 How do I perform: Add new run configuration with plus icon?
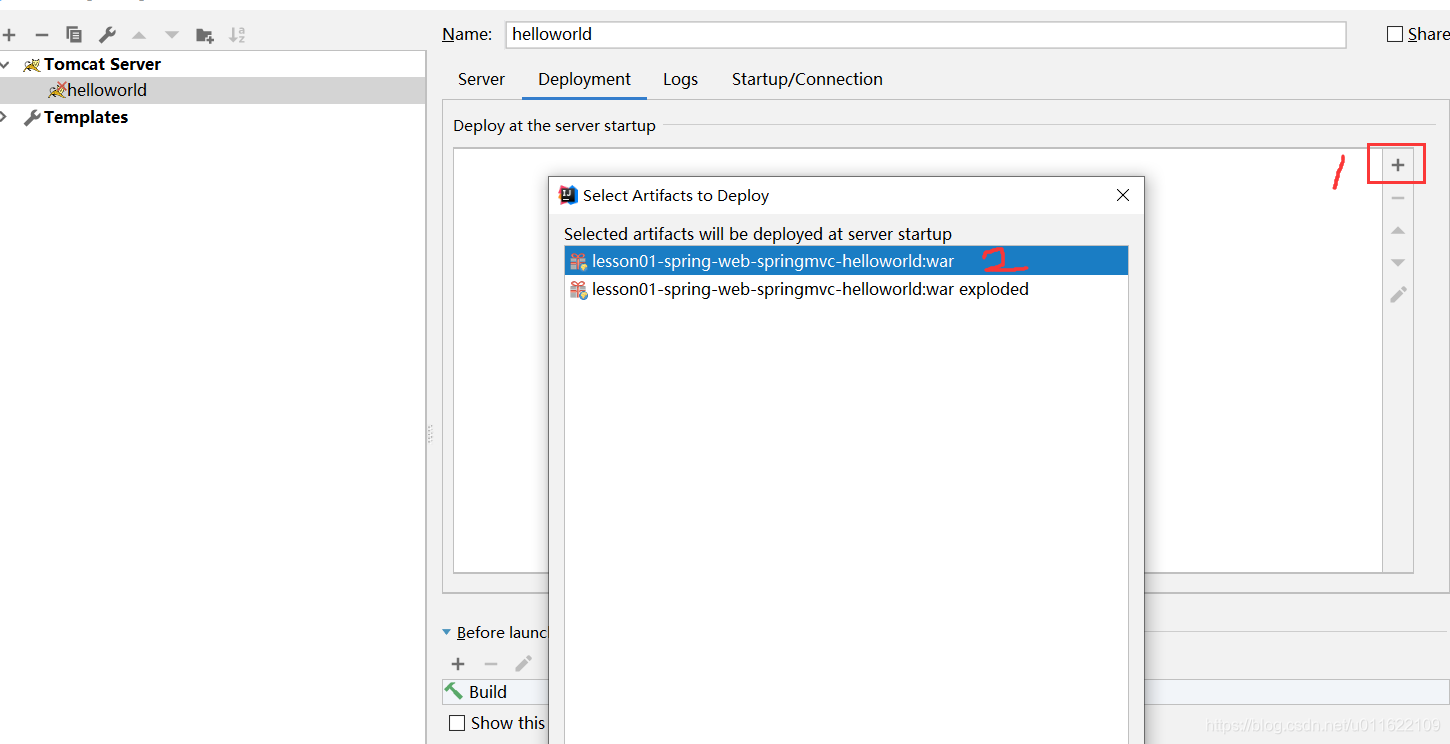pyautogui.click(x=9, y=35)
